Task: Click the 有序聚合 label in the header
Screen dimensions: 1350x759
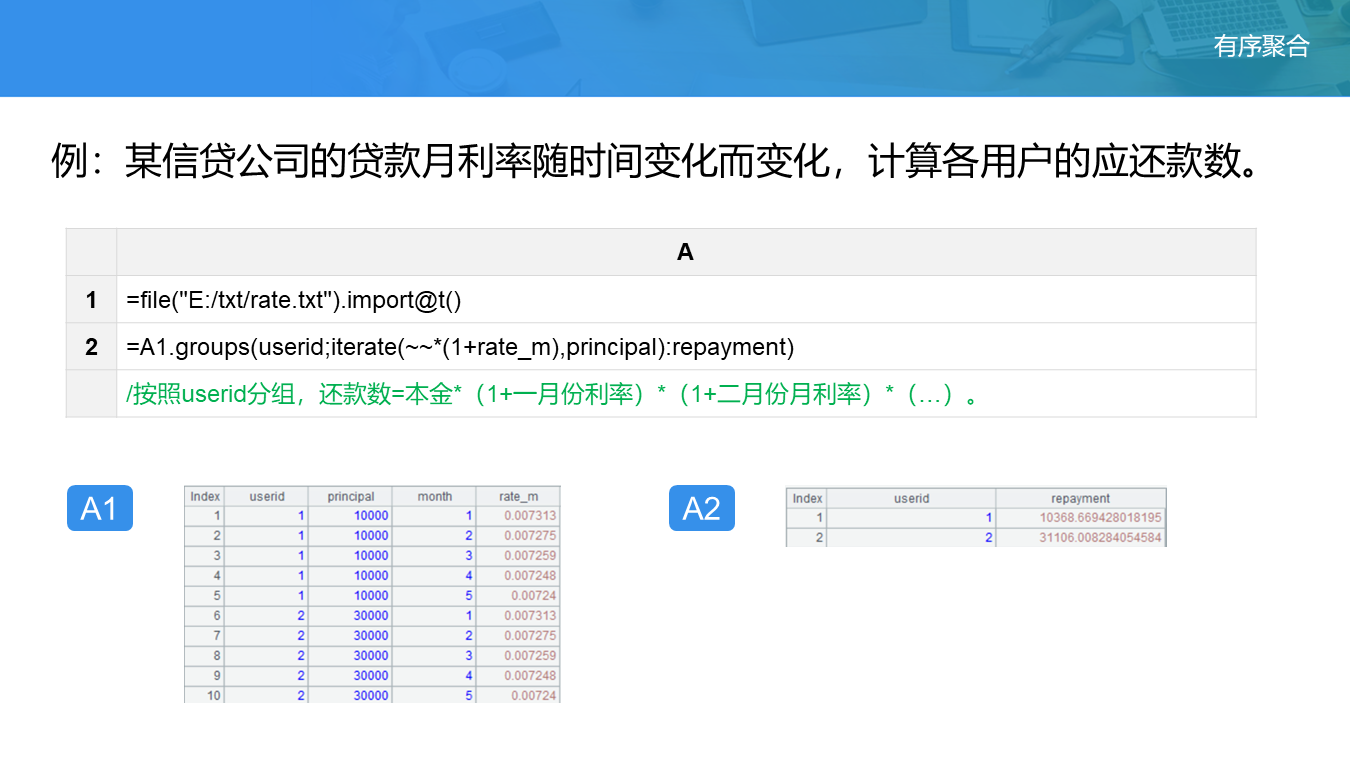Action: pos(1261,46)
